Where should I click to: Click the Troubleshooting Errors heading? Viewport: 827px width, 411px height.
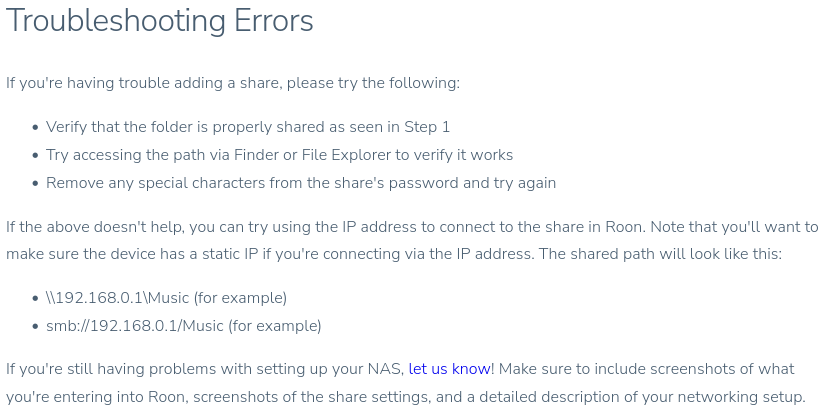coord(160,21)
